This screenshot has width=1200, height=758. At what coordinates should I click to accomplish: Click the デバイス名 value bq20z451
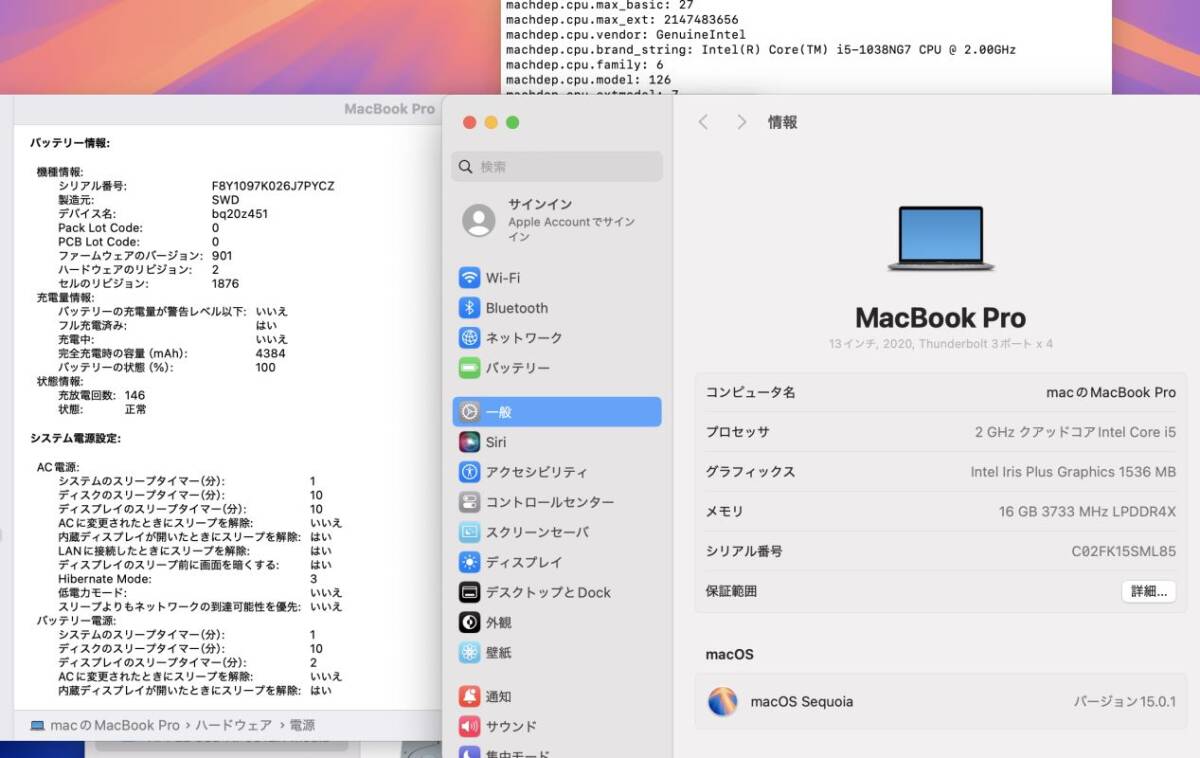(x=239, y=214)
